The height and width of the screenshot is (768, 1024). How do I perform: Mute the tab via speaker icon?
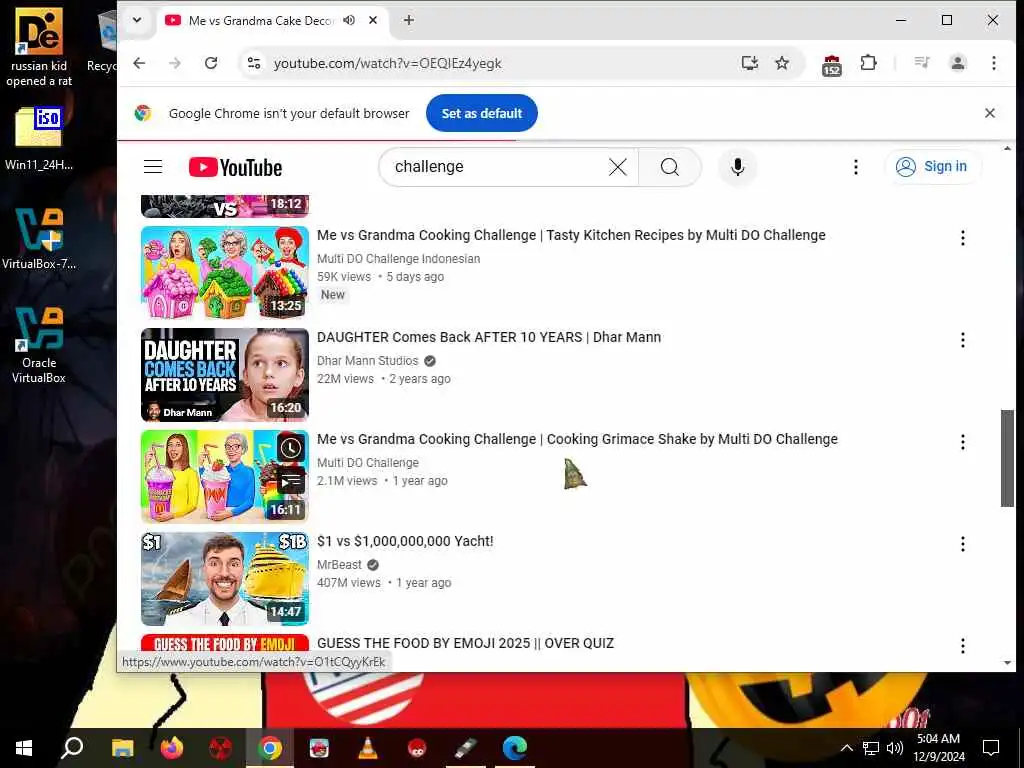pyautogui.click(x=349, y=20)
